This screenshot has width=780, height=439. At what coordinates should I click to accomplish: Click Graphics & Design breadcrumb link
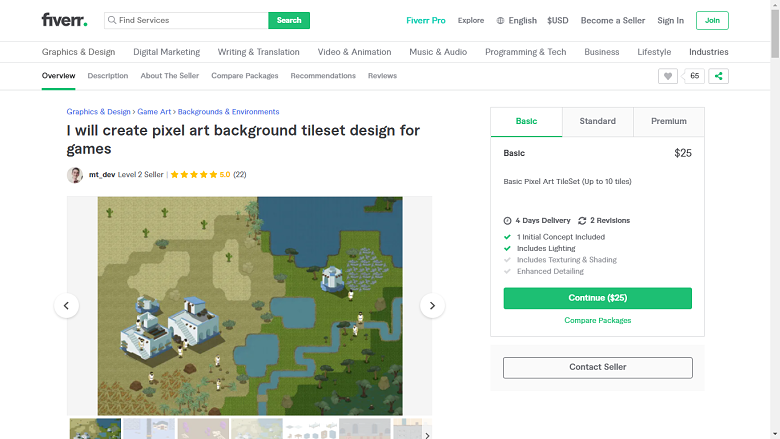click(98, 112)
